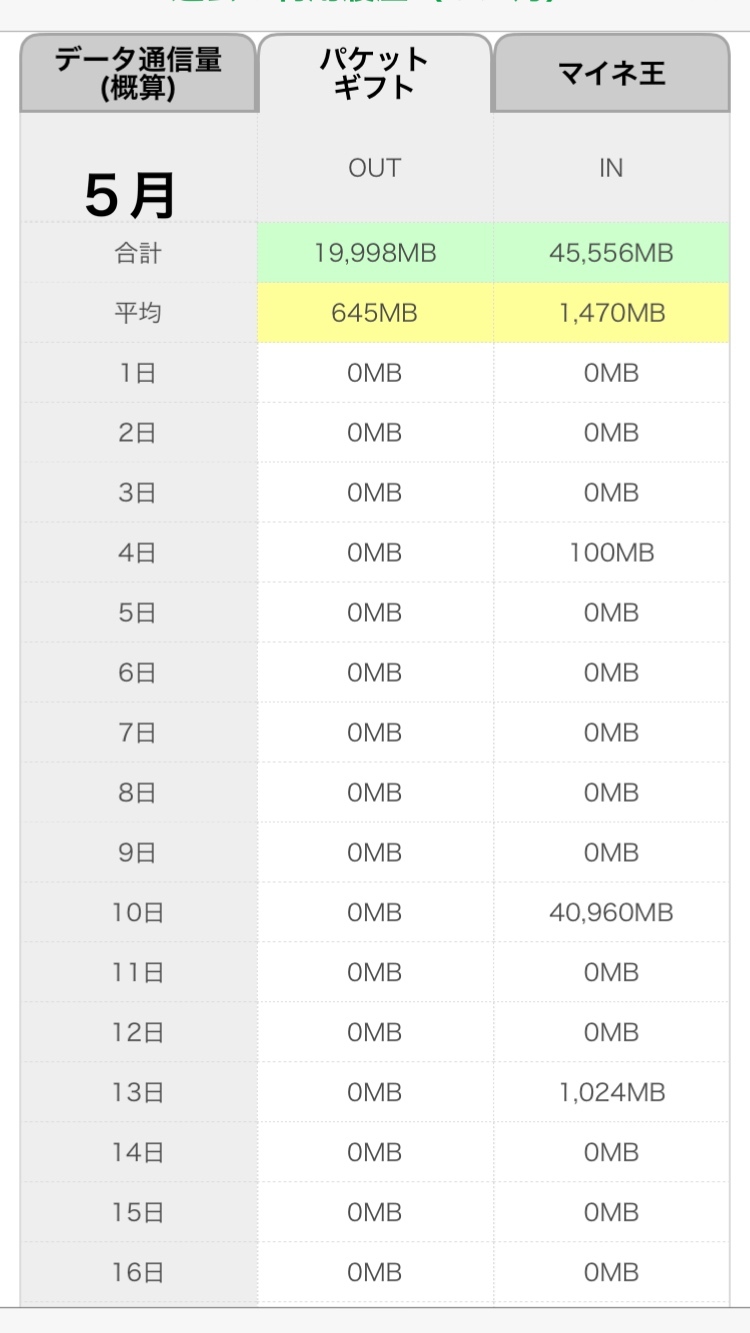750x1333 pixels.
Task: Click the green 45,556MB total cell
Action: pos(611,253)
